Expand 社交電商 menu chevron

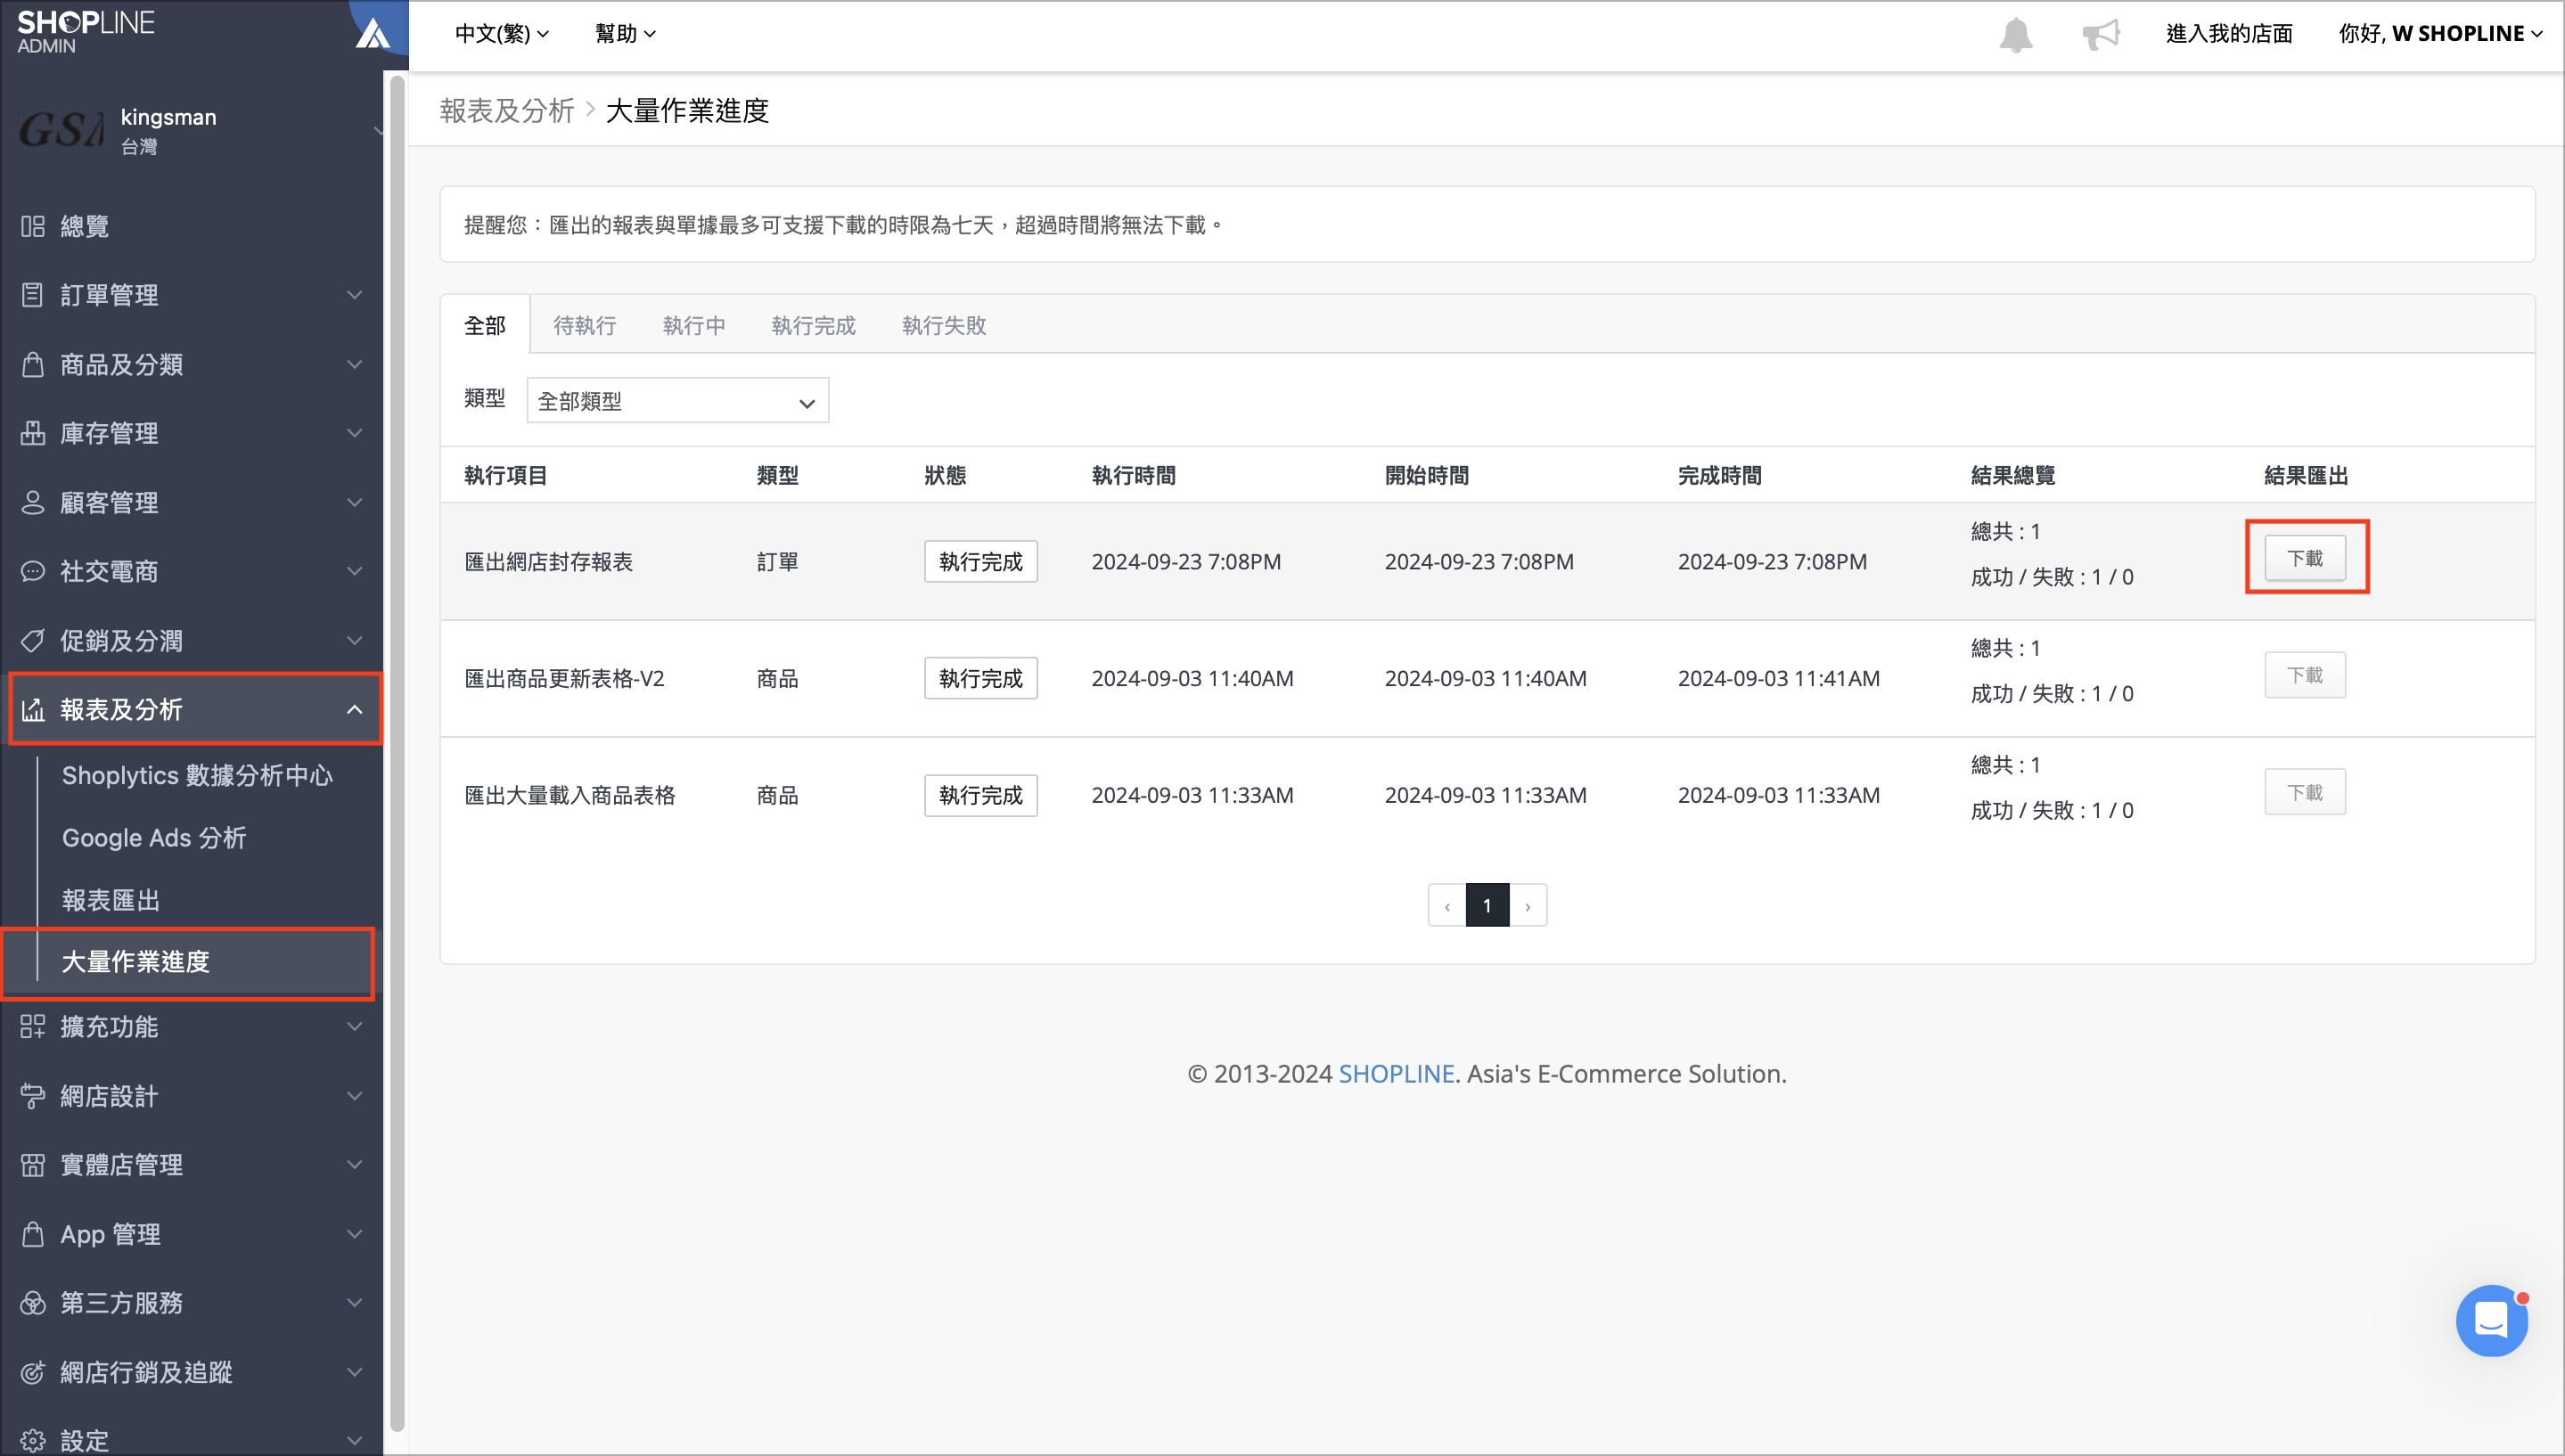click(x=355, y=571)
